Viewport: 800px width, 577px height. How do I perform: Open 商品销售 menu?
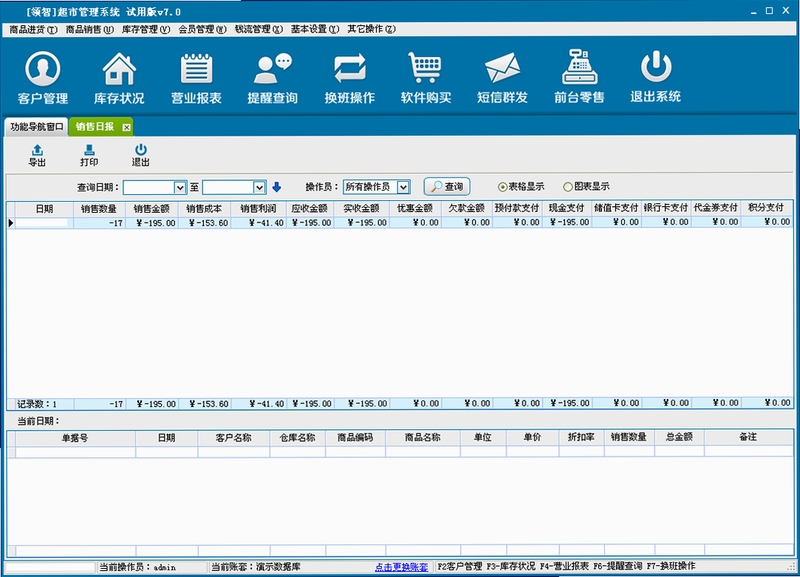pyautogui.click(x=89, y=30)
